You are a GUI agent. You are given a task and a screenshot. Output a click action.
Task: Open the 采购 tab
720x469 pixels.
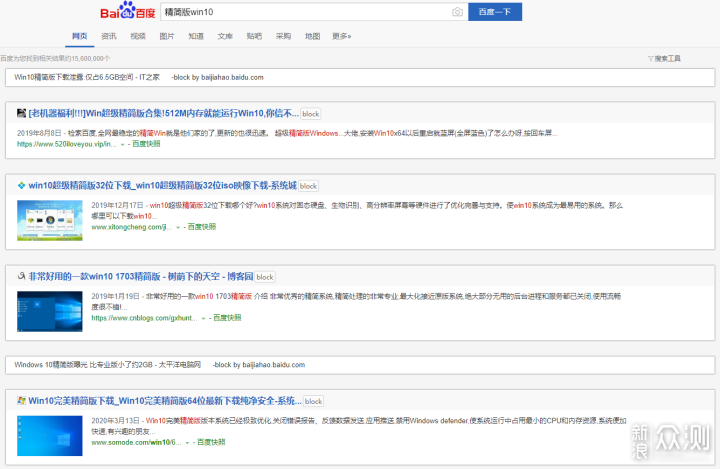click(283, 36)
